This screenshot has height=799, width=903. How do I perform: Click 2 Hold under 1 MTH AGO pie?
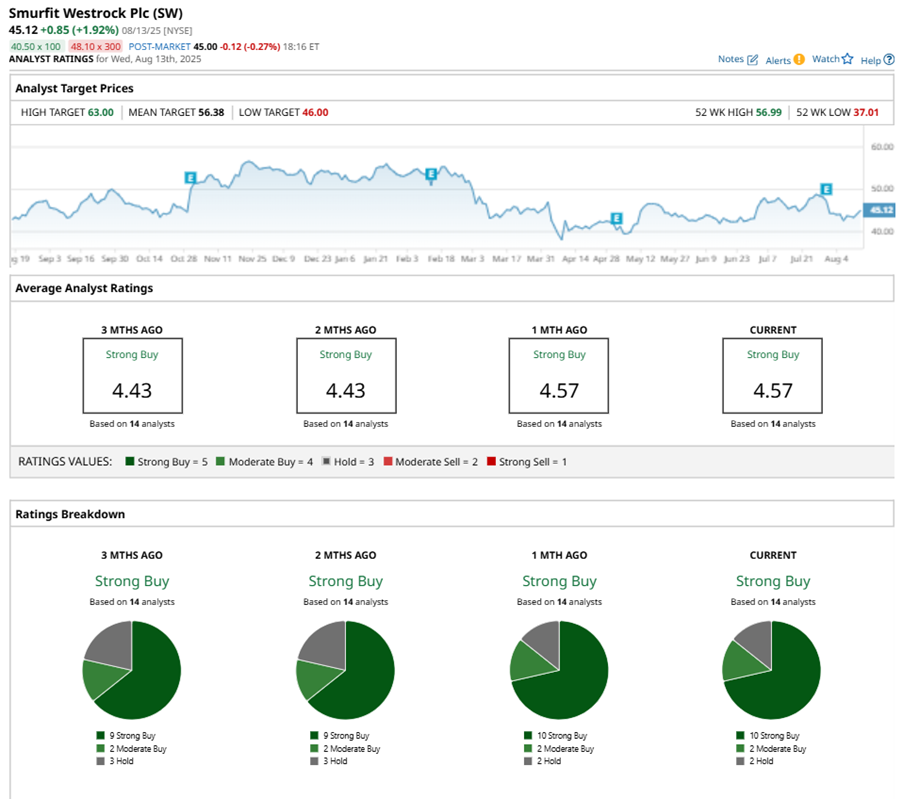(549, 761)
